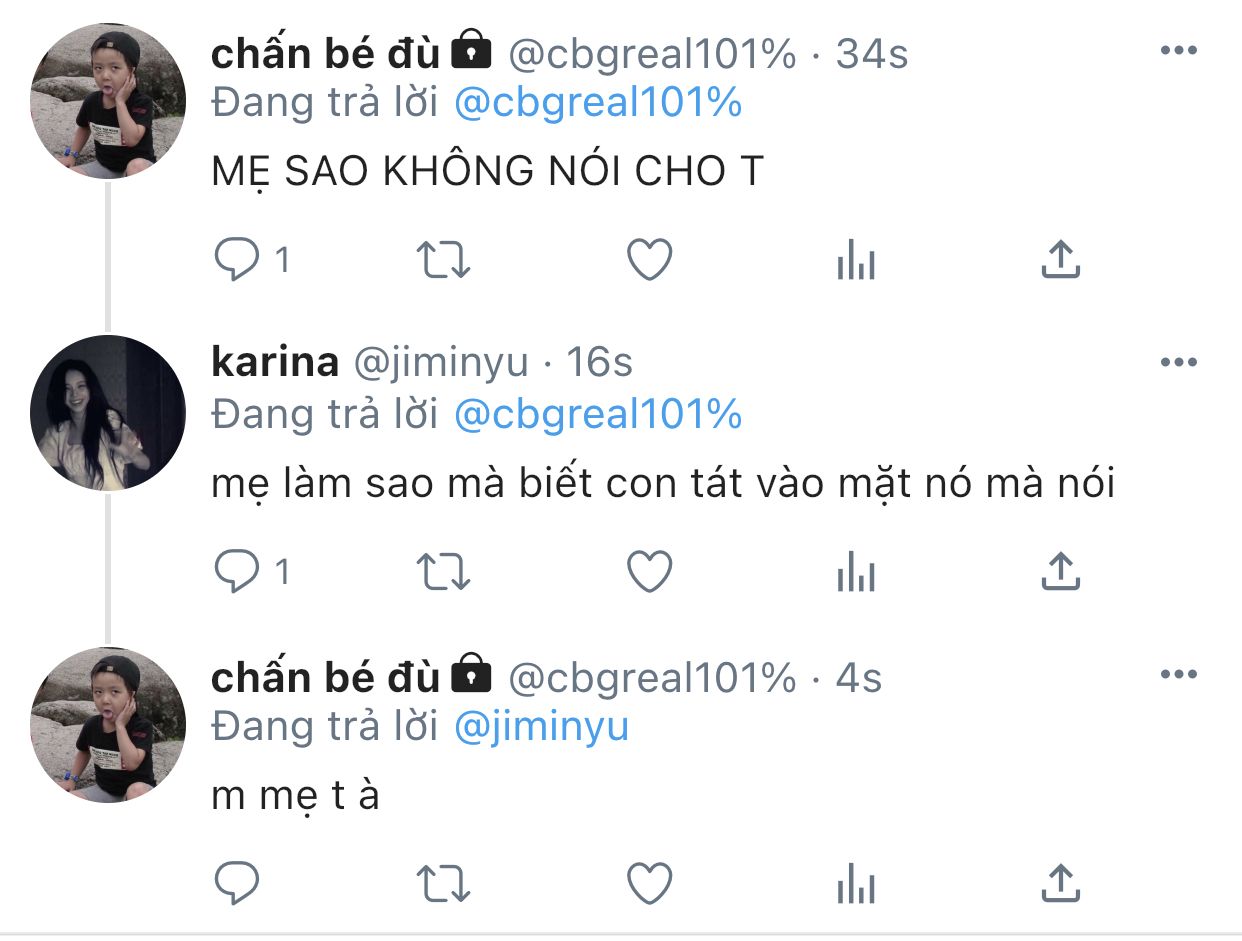Share karina's tweet
The image size is (1242, 941).
pos(1060,571)
